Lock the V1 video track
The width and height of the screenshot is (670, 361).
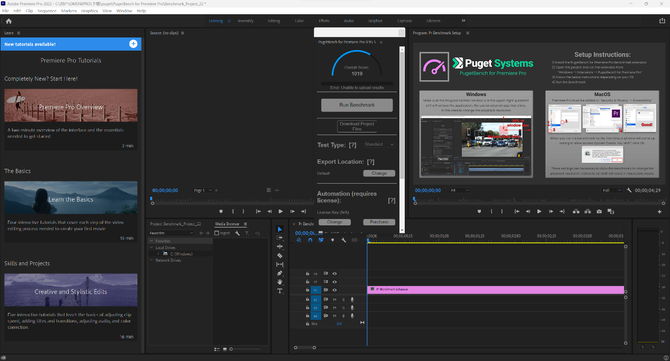307,290
